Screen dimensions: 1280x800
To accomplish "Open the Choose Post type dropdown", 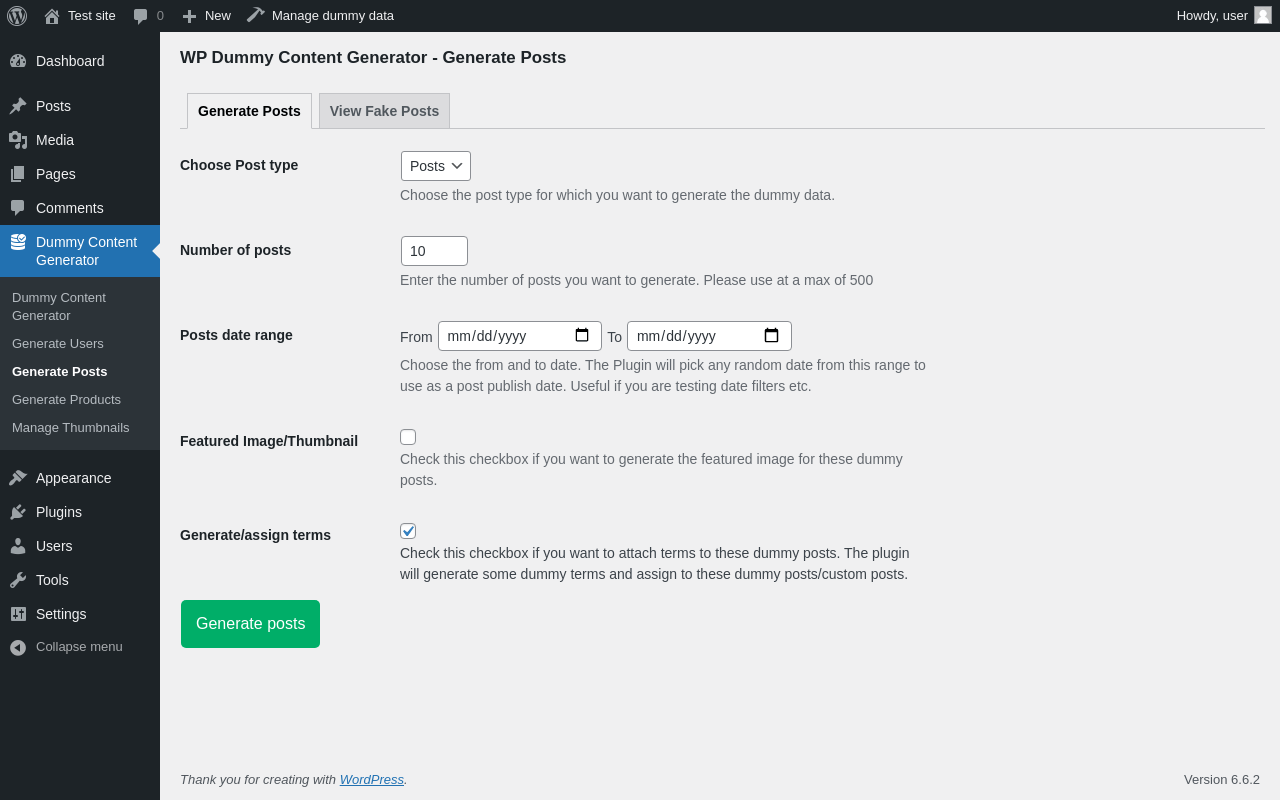I will pyautogui.click(x=436, y=166).
